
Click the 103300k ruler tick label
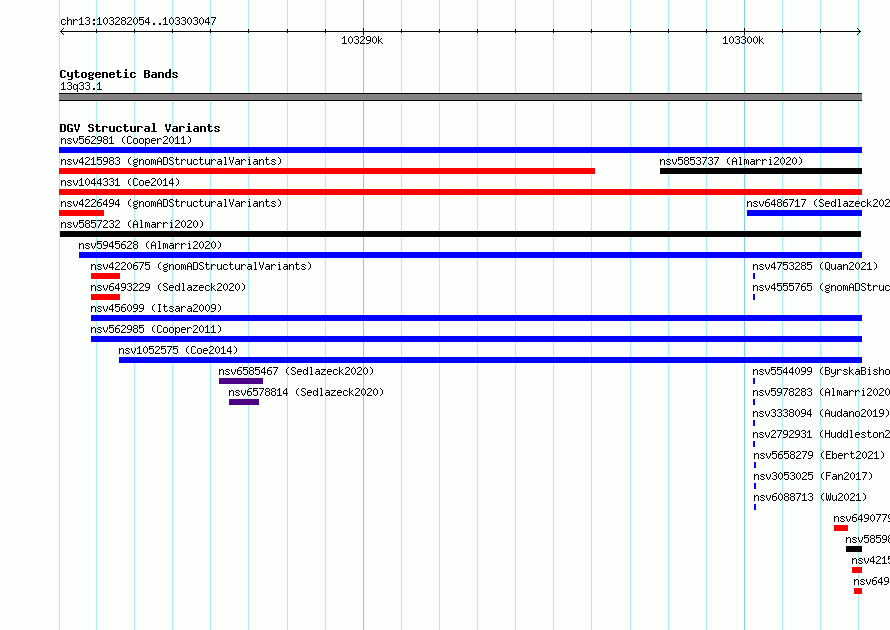point(743,40)
